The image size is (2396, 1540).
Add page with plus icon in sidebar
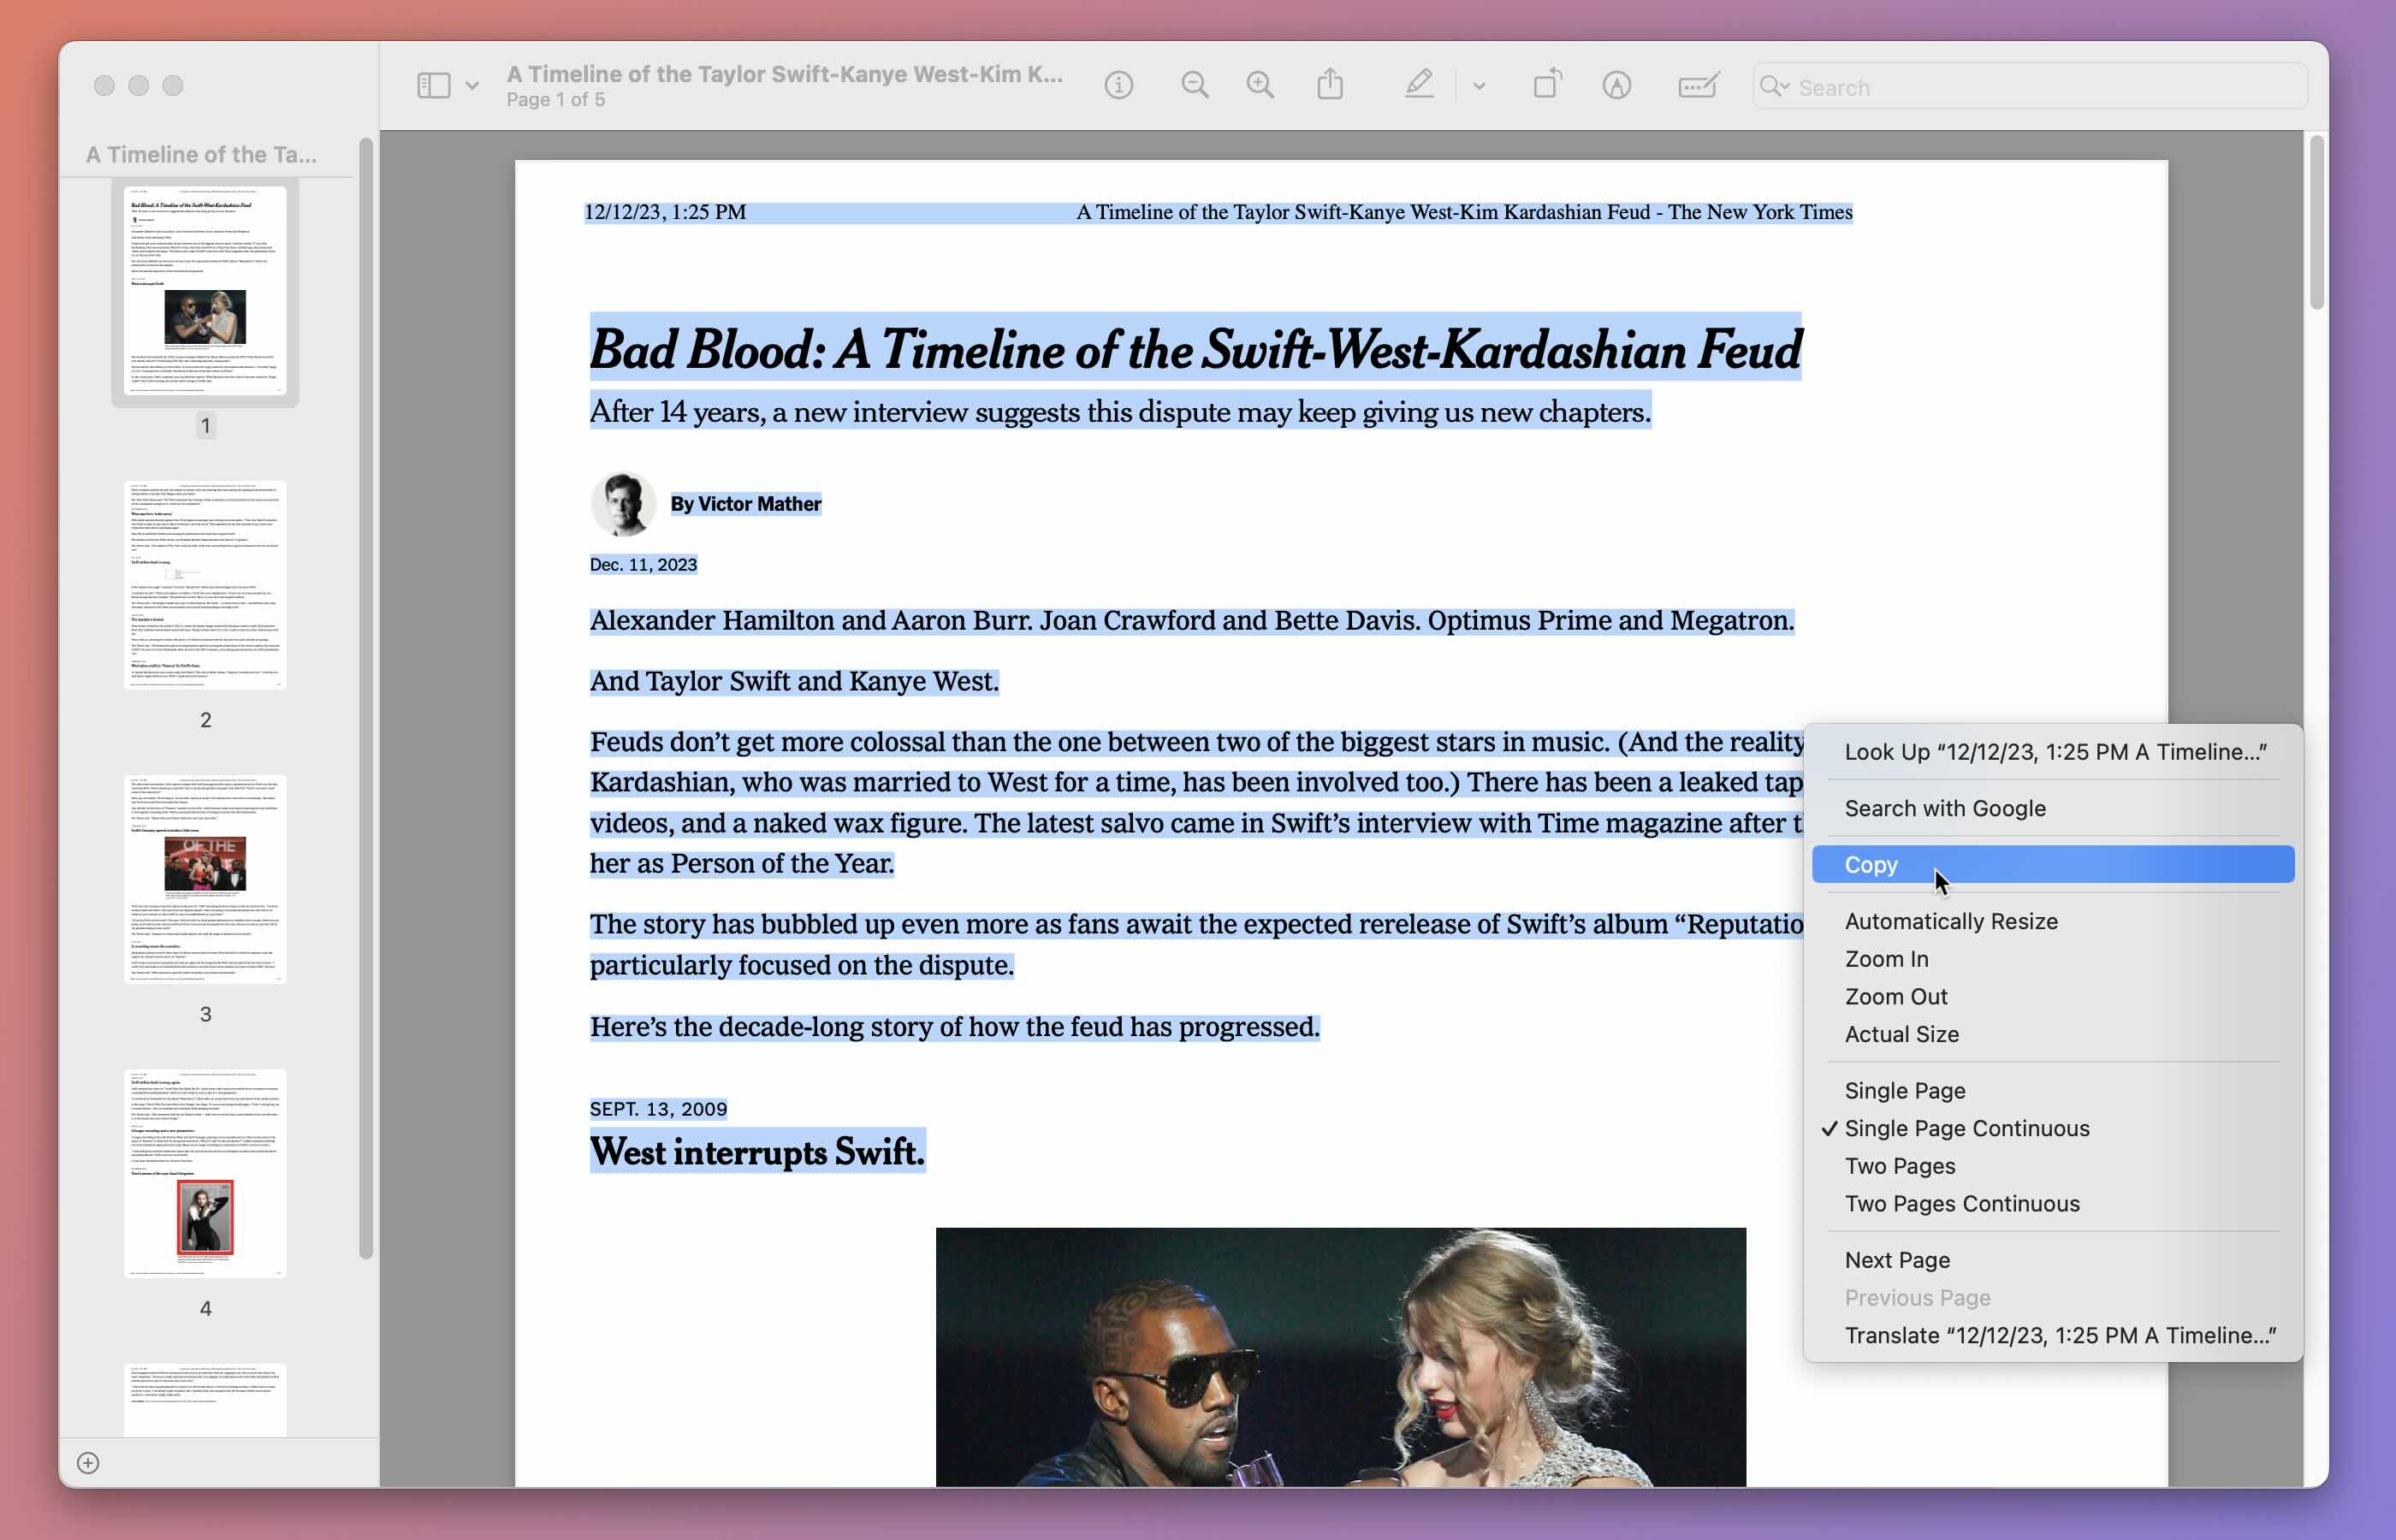88,1463
